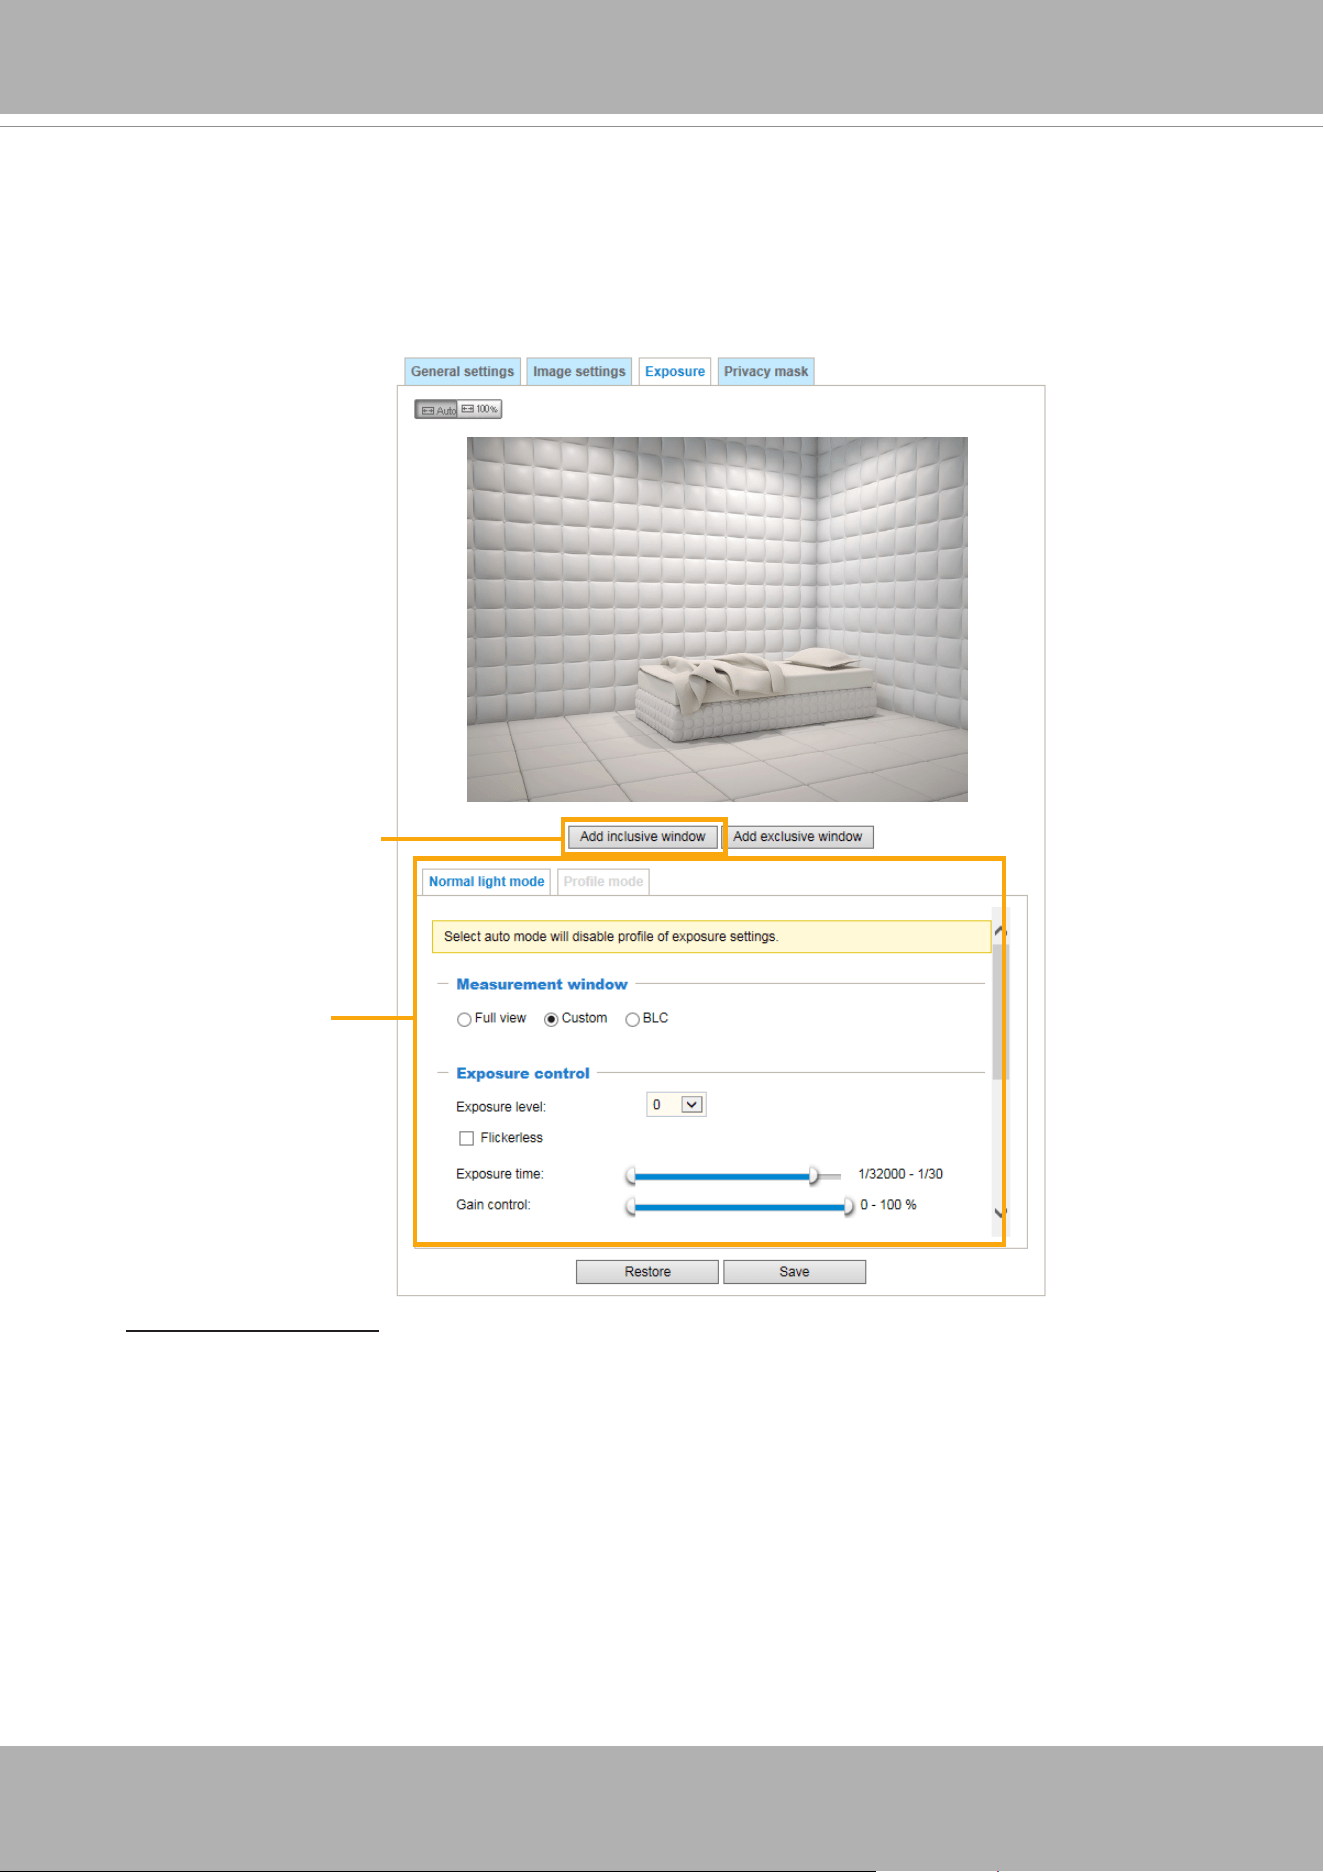1324x1872 pixels.
Task: Click the 'Measurement window' heading
Action: click(542, 985)
